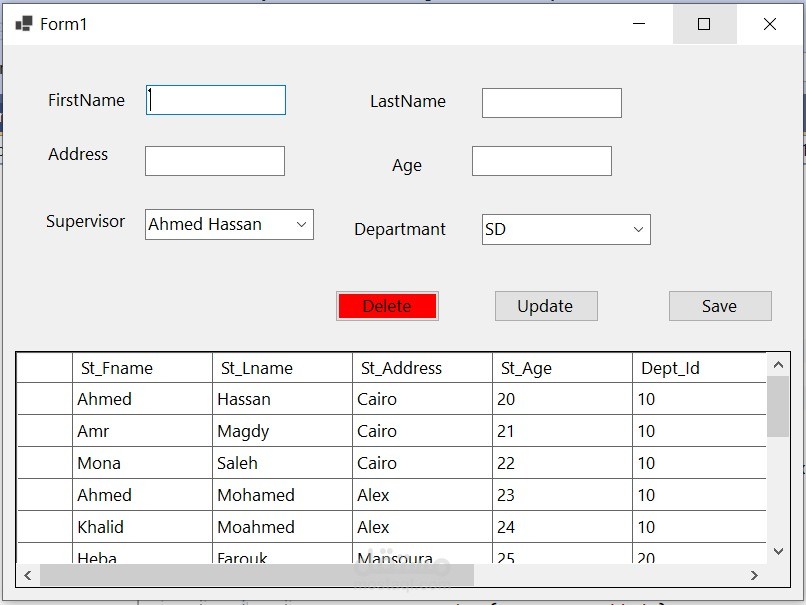
Task: Click into the LastName text box
Action: coord(552,103)
